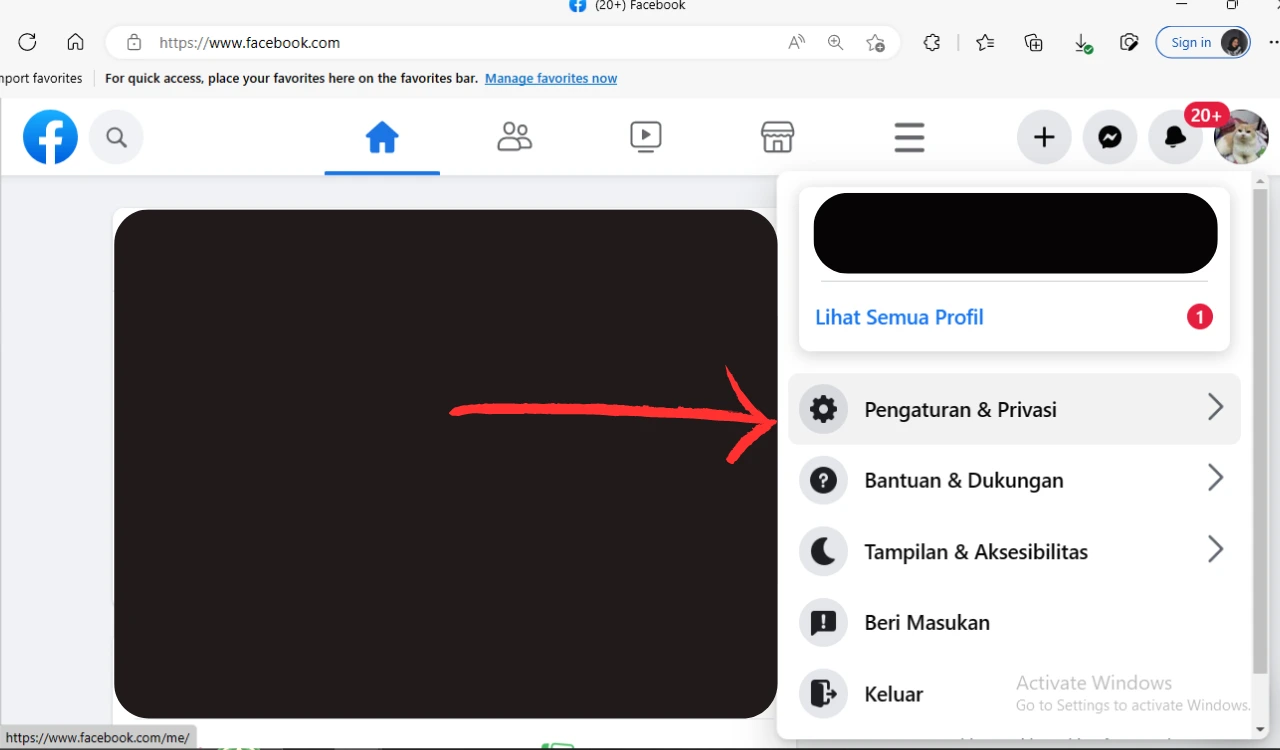This screenshot has width=1280, height=750.
Task: Open the Messenger icon
Action: pos(1110,137)
